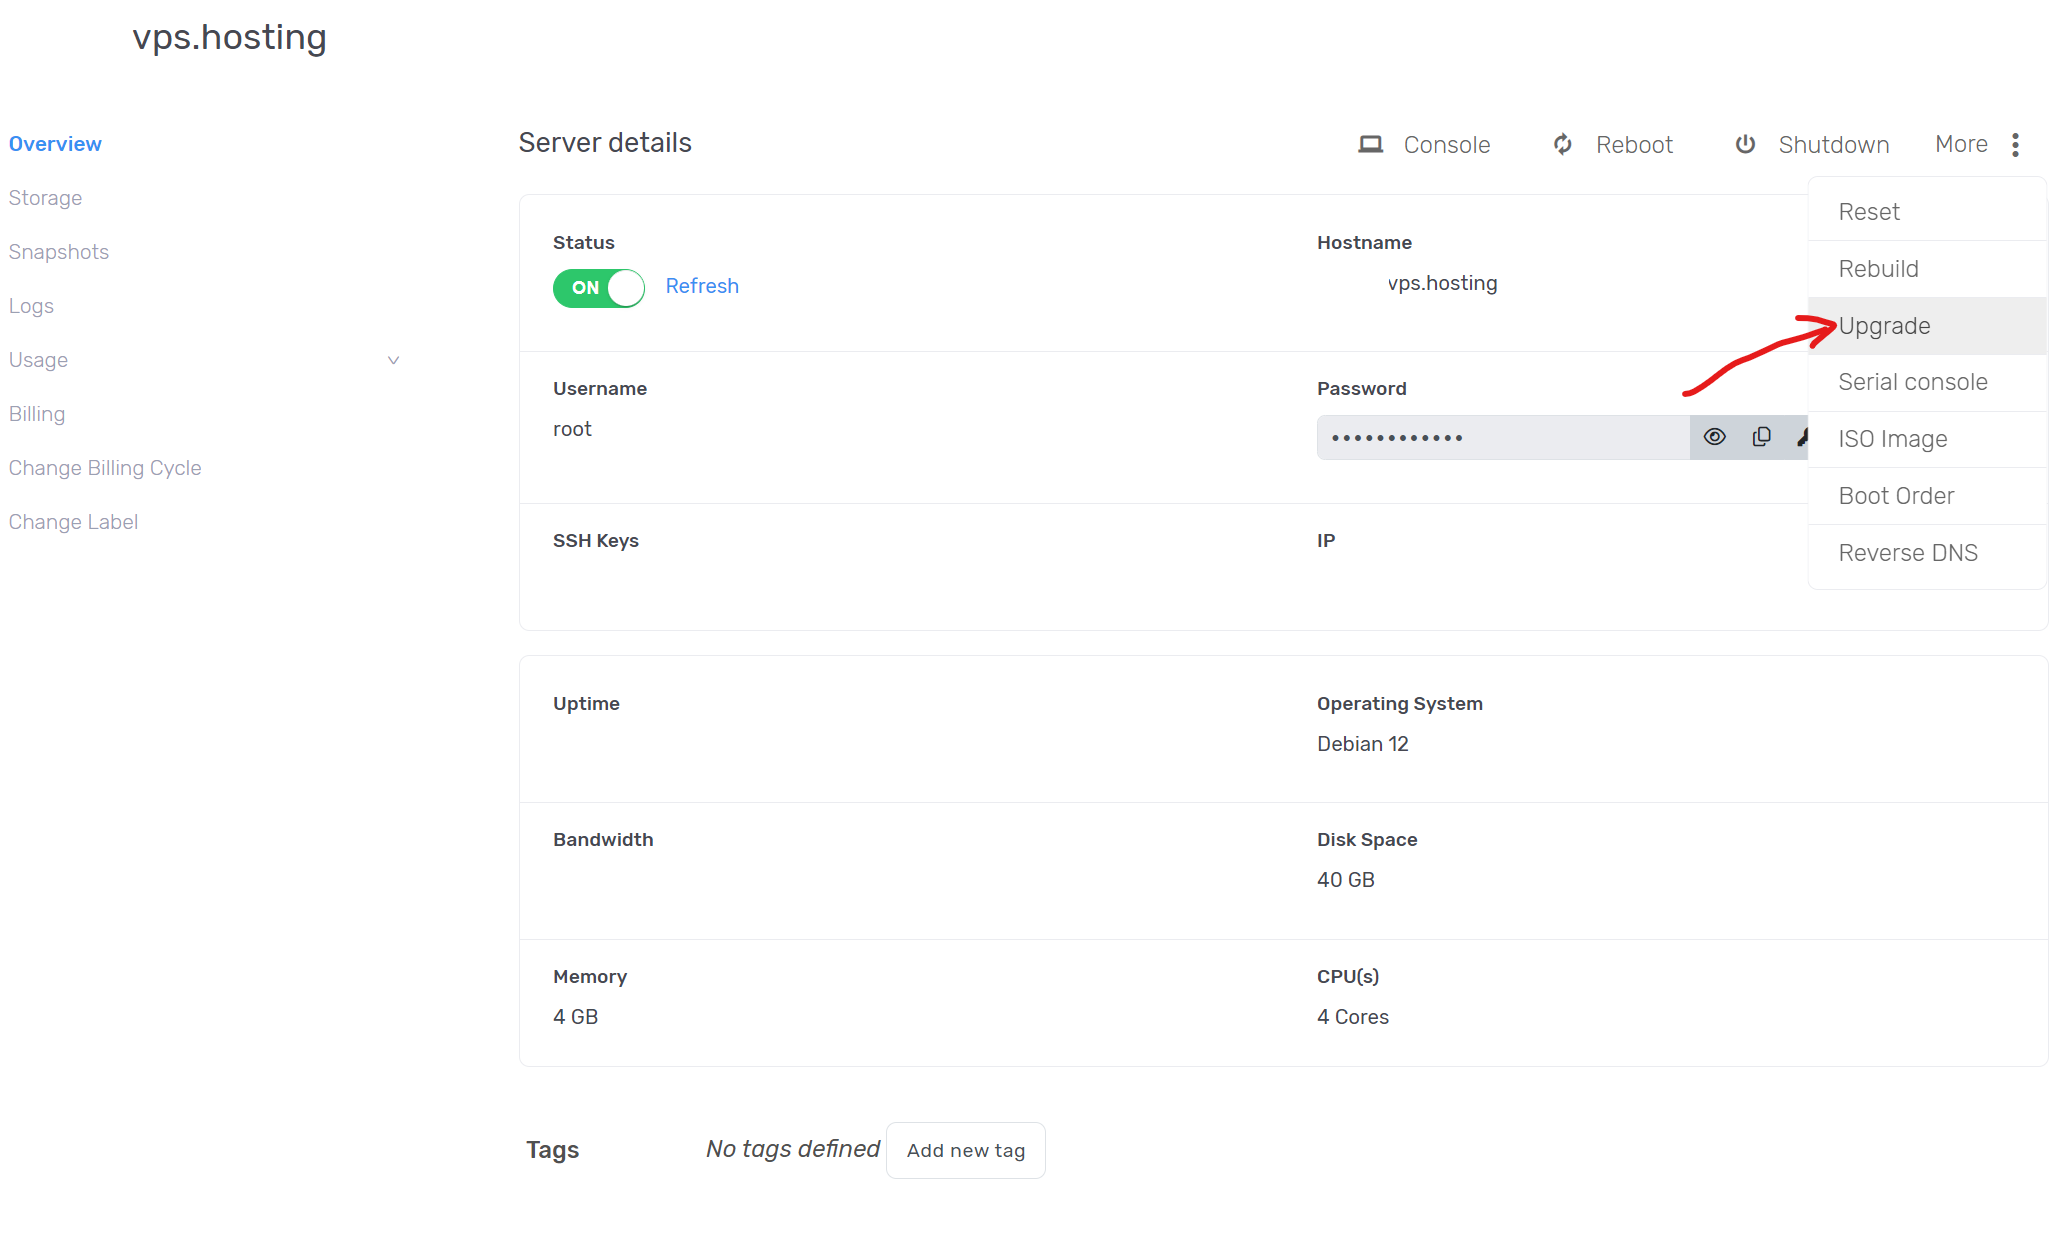Click the Console laptop icon

tap(1370, 145)
